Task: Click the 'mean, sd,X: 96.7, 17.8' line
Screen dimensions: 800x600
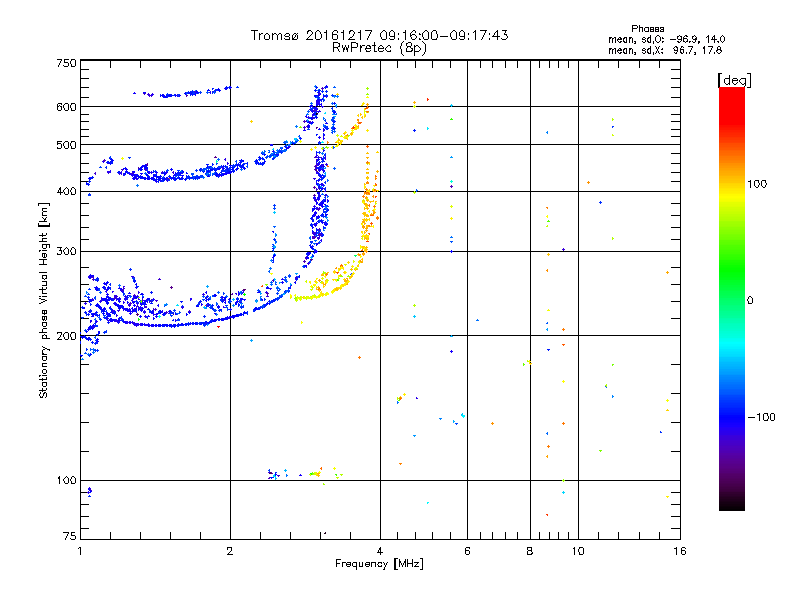Action: (x=665, y=50)
